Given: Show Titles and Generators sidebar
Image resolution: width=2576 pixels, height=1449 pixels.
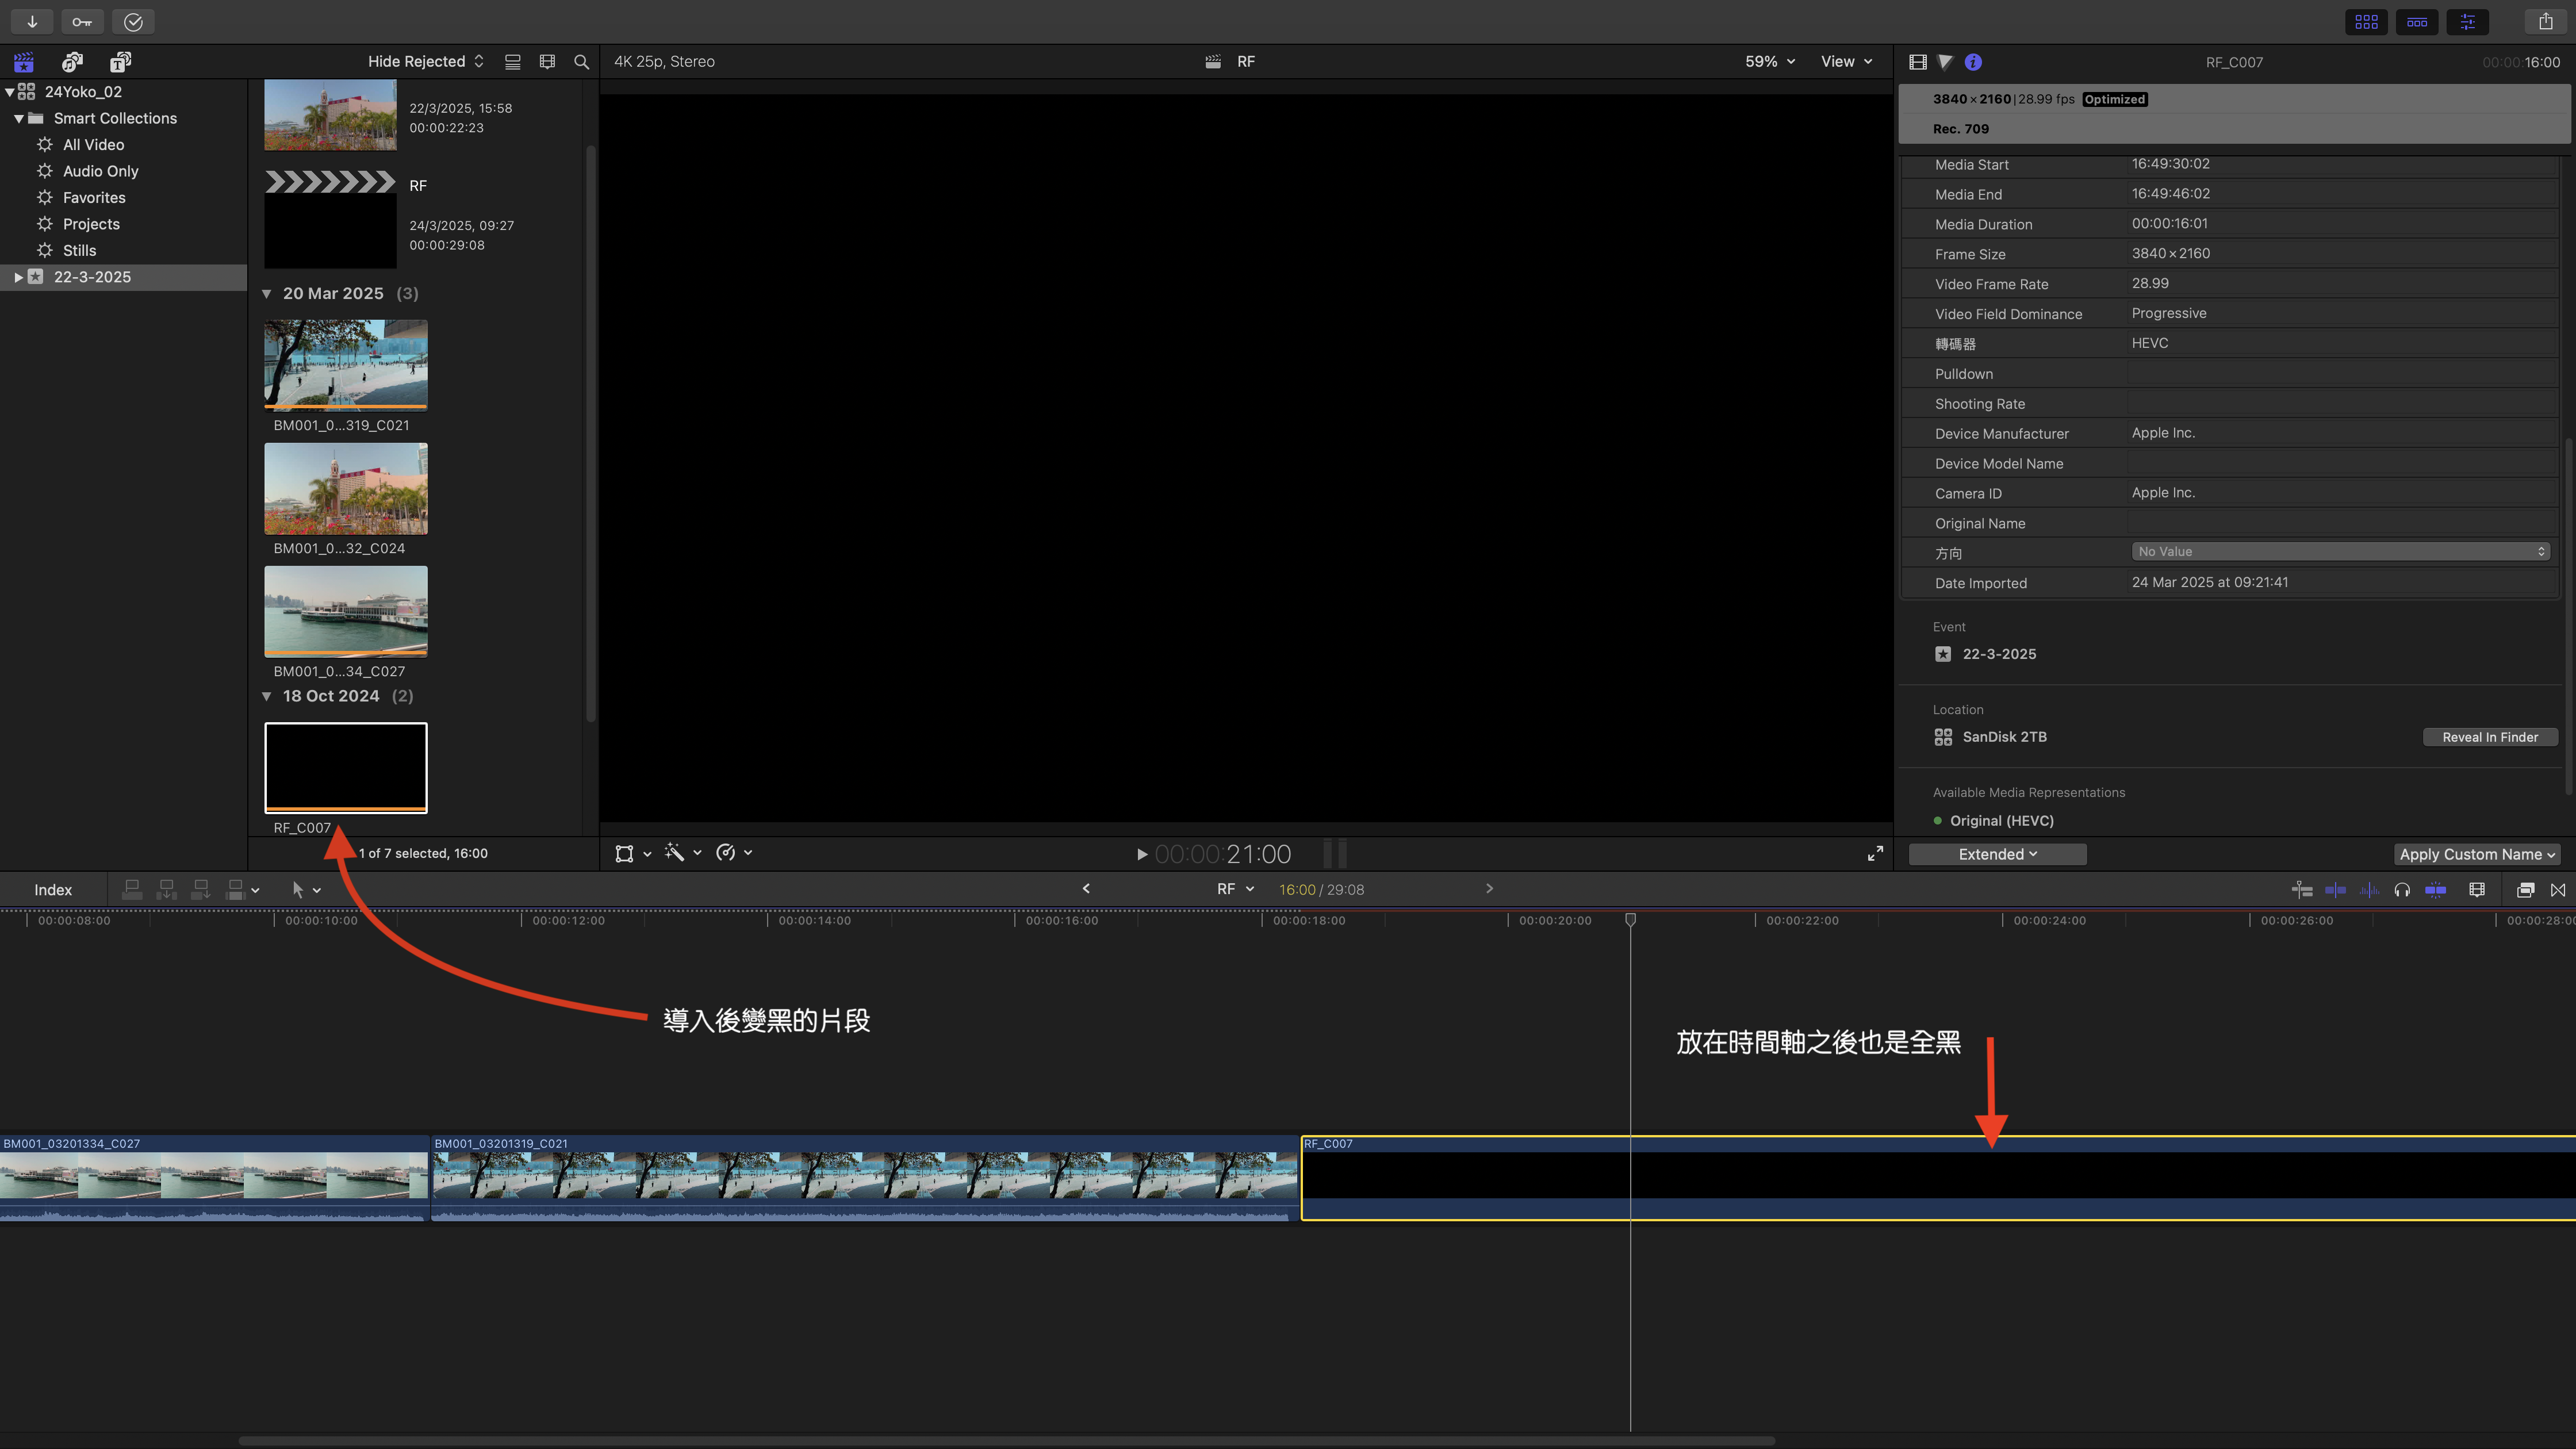Looking at the screenshot, I should (x=120, y=62).
